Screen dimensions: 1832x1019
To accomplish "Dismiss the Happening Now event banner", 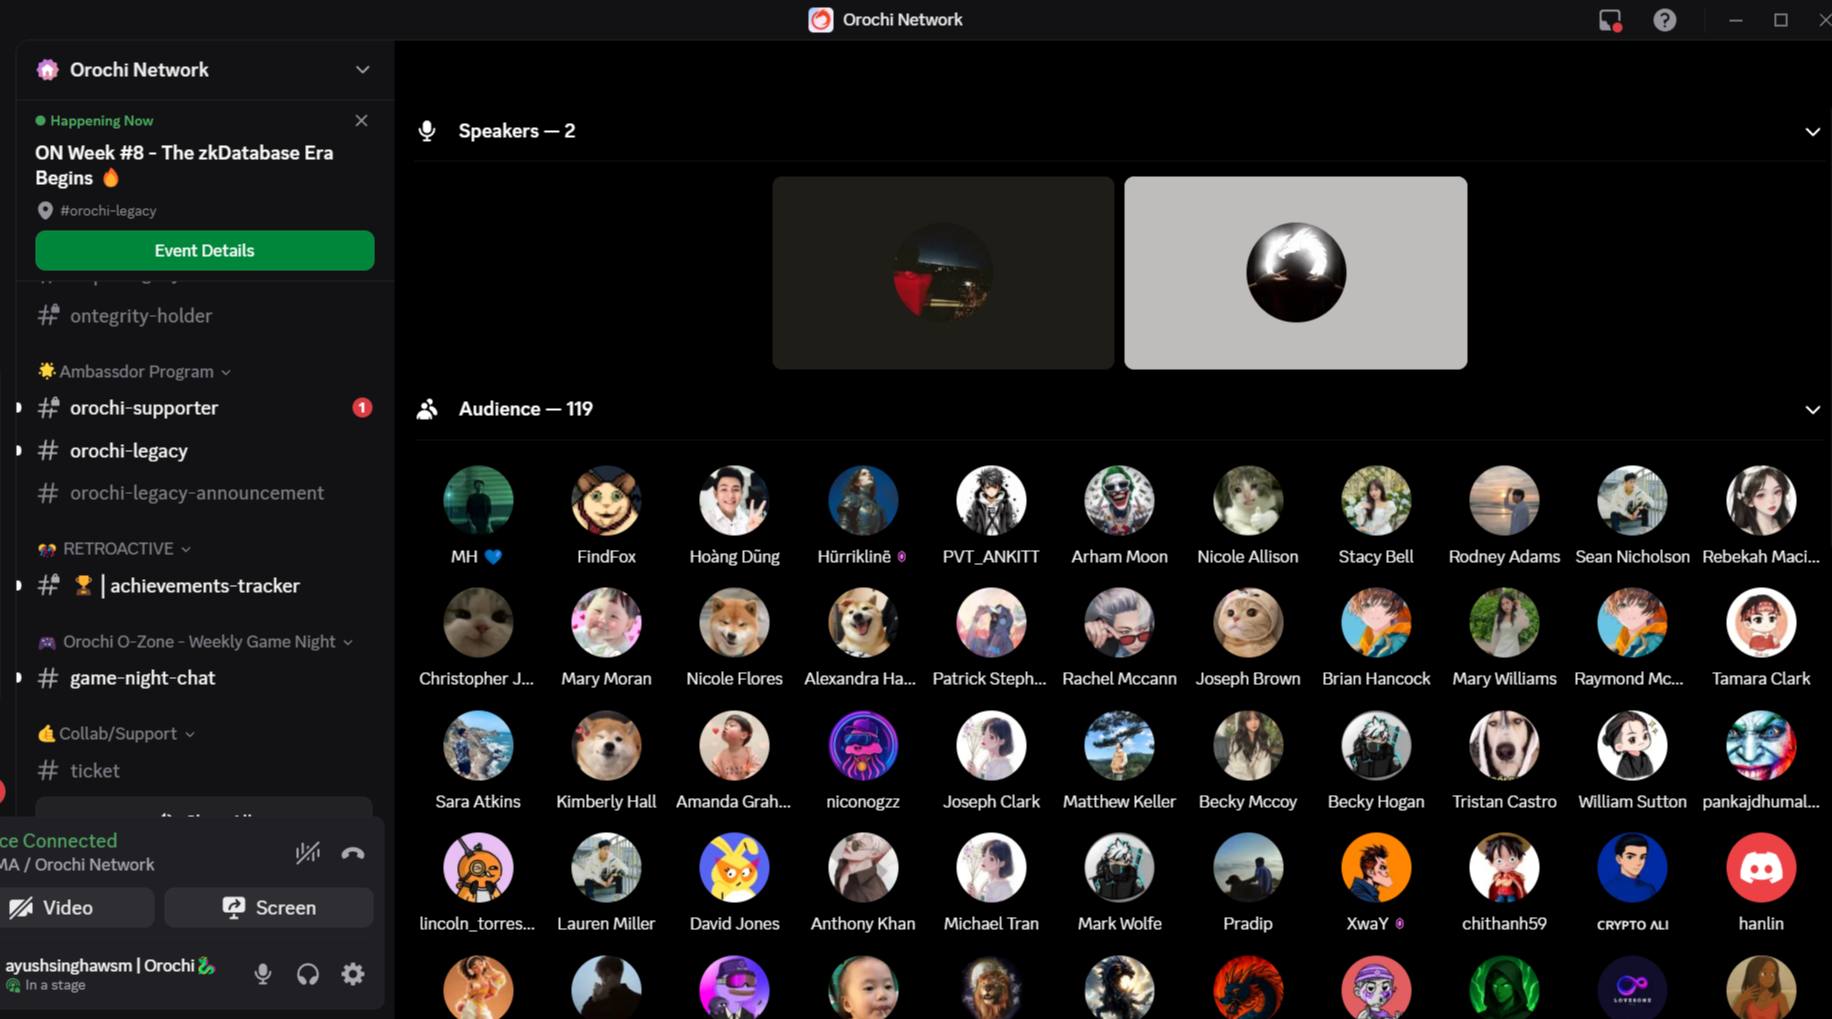I will click(361, 121).
